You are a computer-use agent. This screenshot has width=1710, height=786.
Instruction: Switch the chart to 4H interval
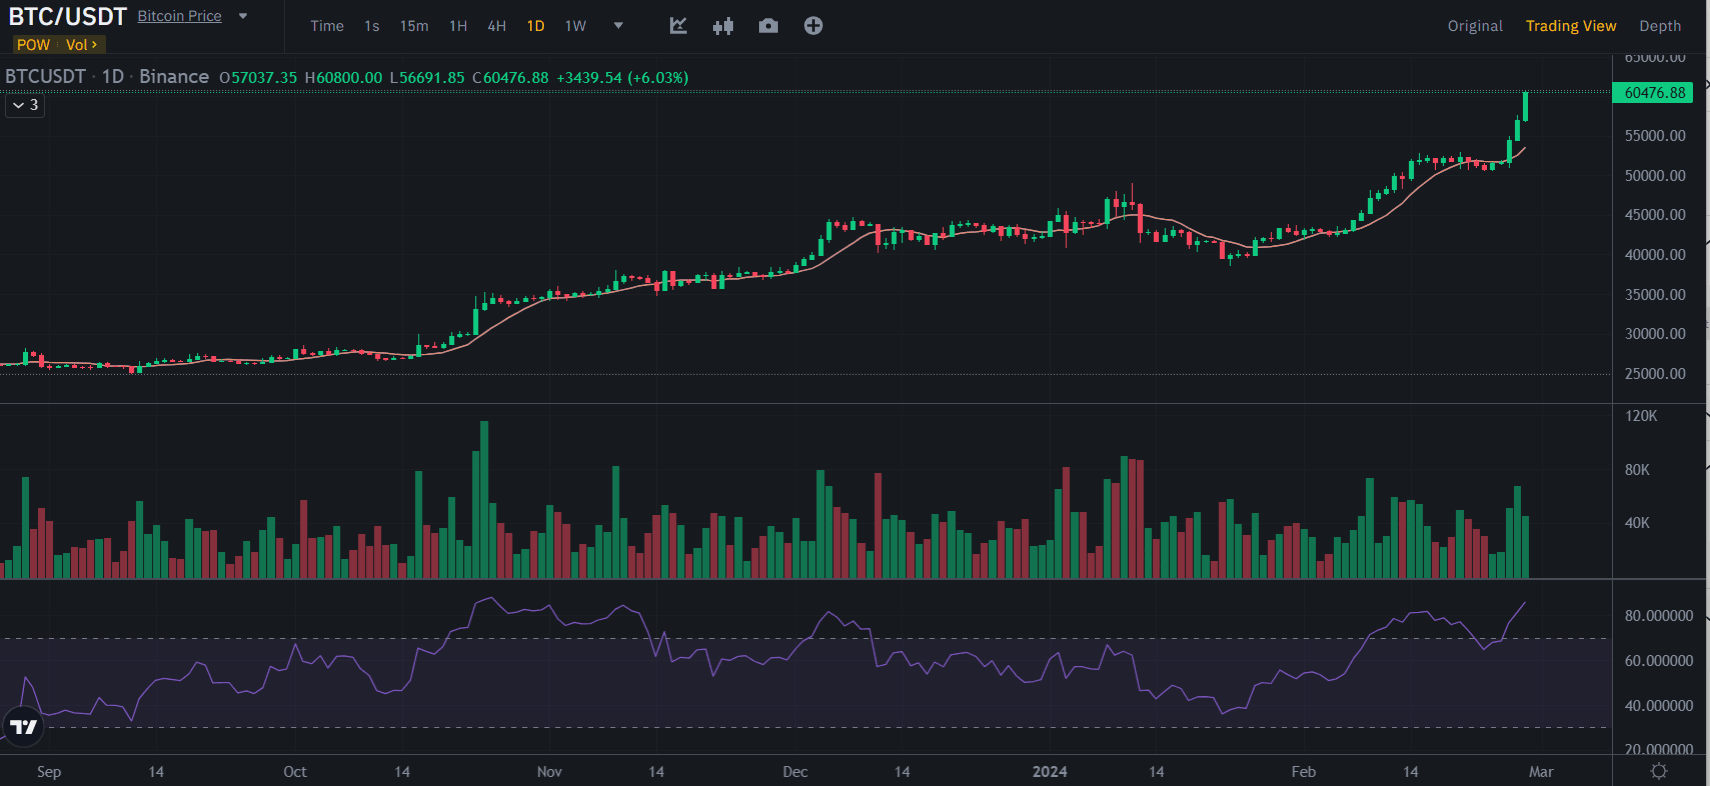(x=496, y=26)
